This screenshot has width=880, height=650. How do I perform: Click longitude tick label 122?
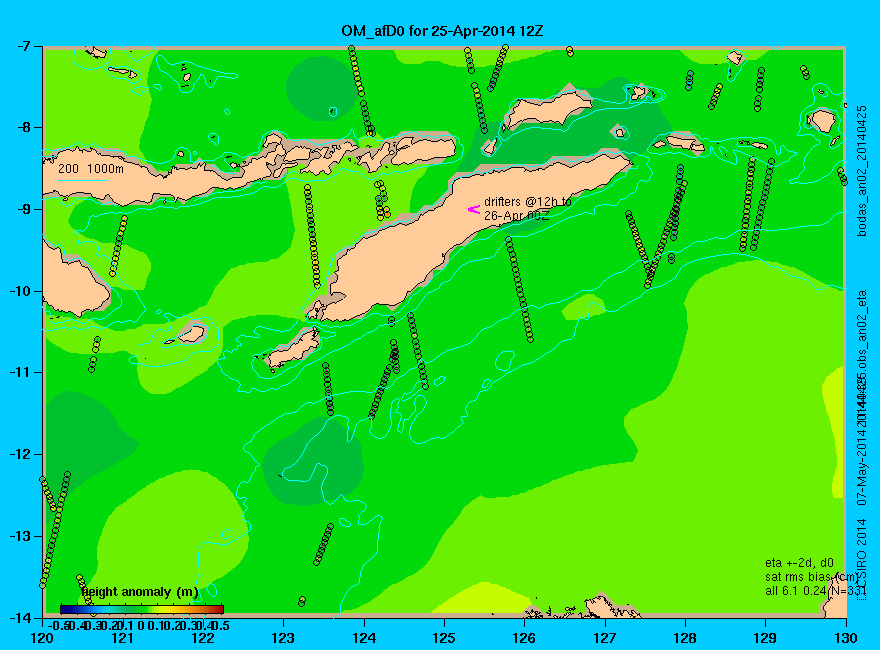[x=203, y=638]
